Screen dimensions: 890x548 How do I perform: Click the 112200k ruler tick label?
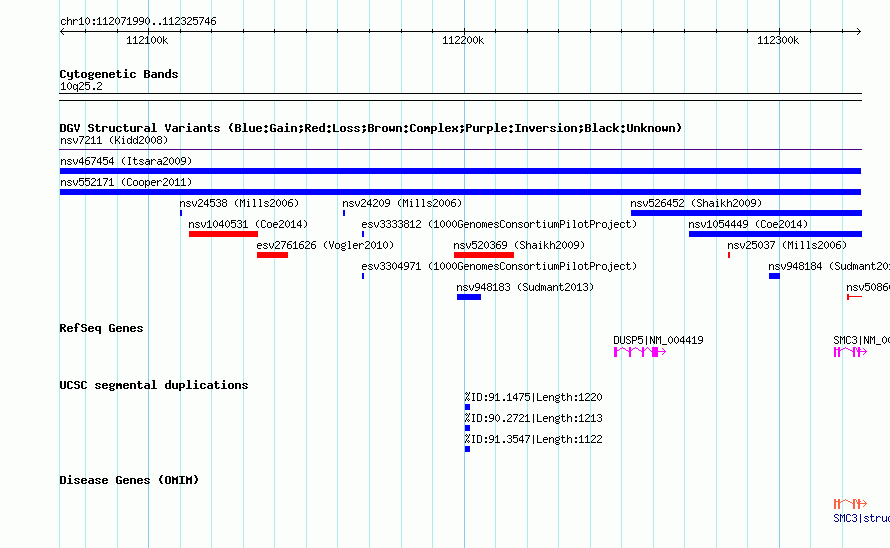coord(463,40)
